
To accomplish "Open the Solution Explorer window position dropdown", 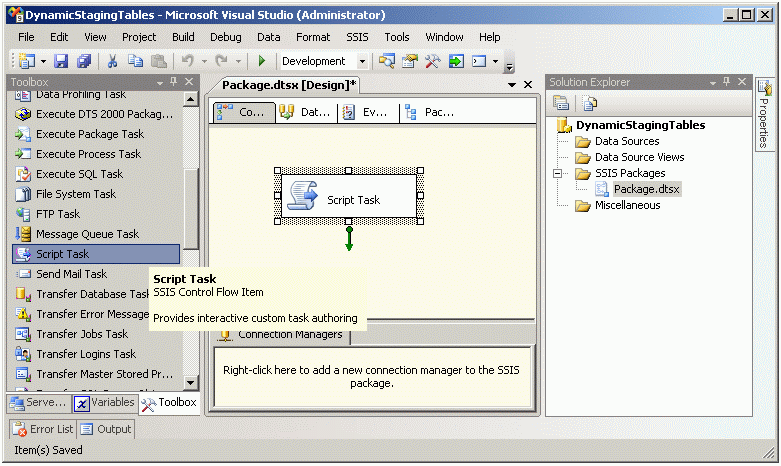I will (x=713, y=83).
